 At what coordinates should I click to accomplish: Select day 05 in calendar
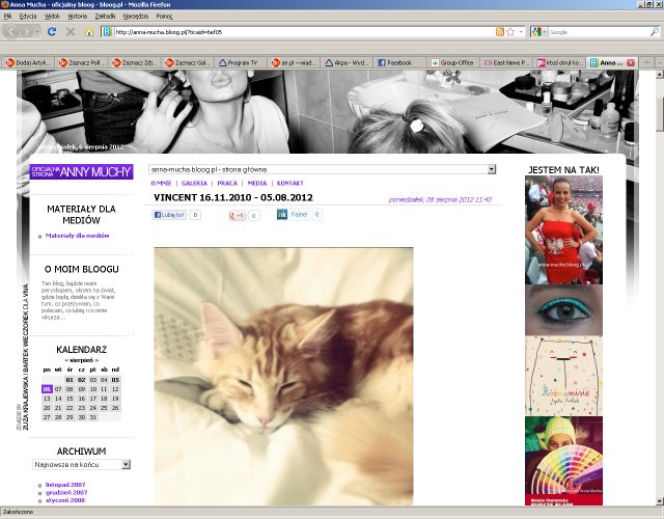coord(115,380)
